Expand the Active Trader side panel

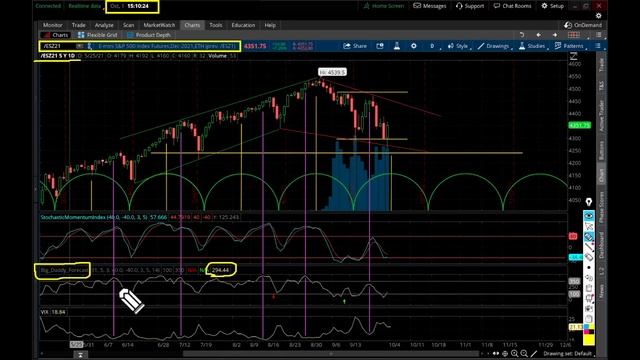[x=601, y=116]
